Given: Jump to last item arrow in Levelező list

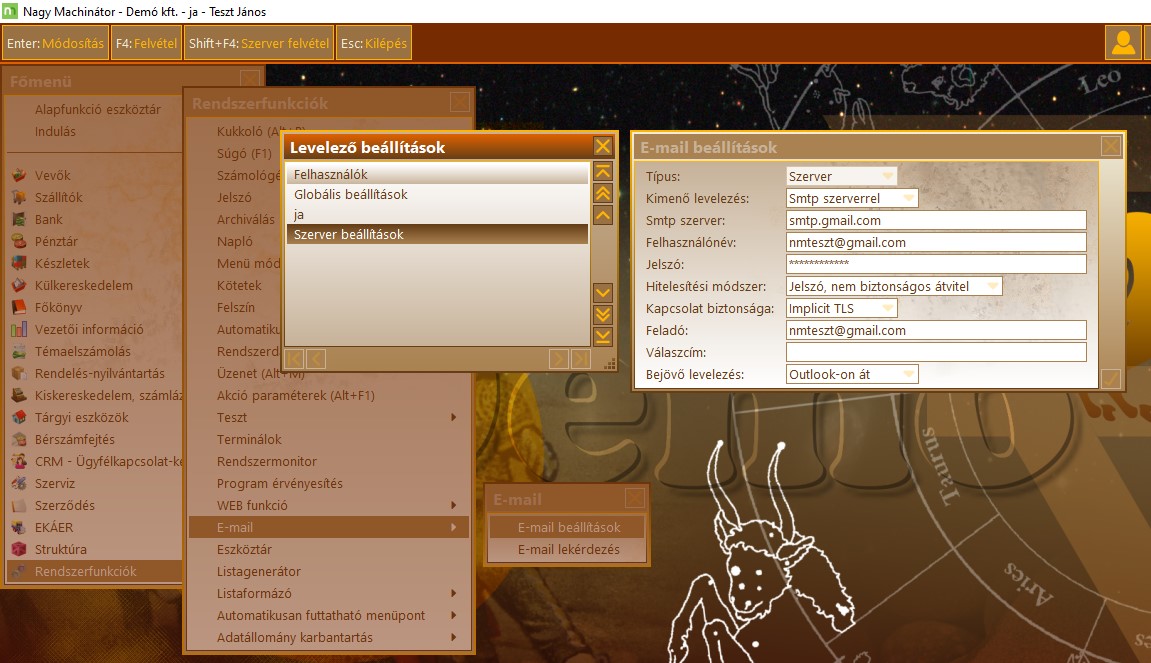Looking at the screenshot, I should [x=603, y=337].
